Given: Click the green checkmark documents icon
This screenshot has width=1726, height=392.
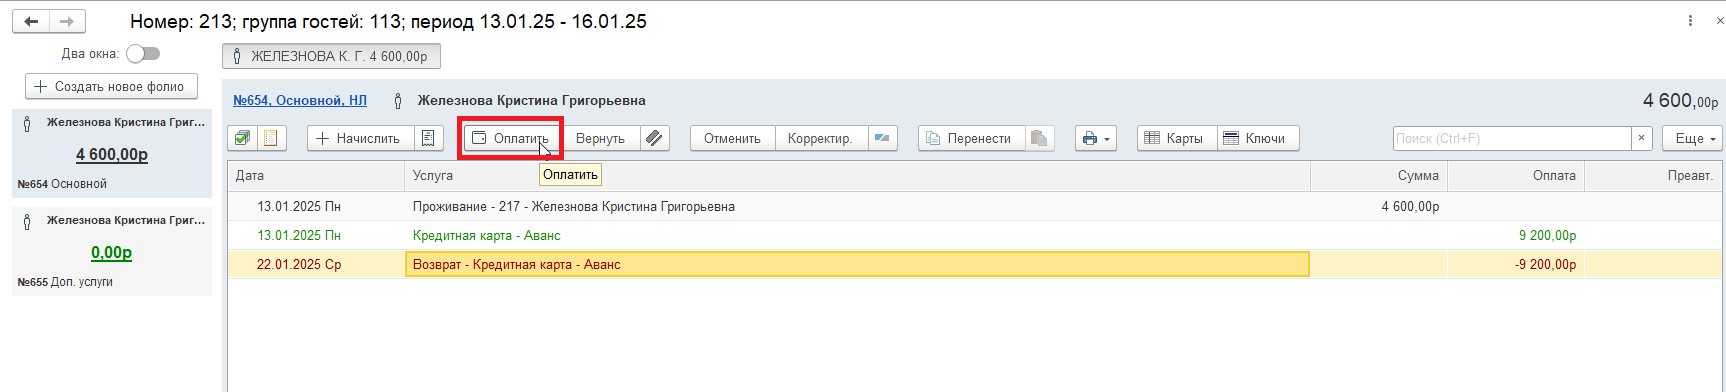Looking at the screenshot, I should point(243,138).
